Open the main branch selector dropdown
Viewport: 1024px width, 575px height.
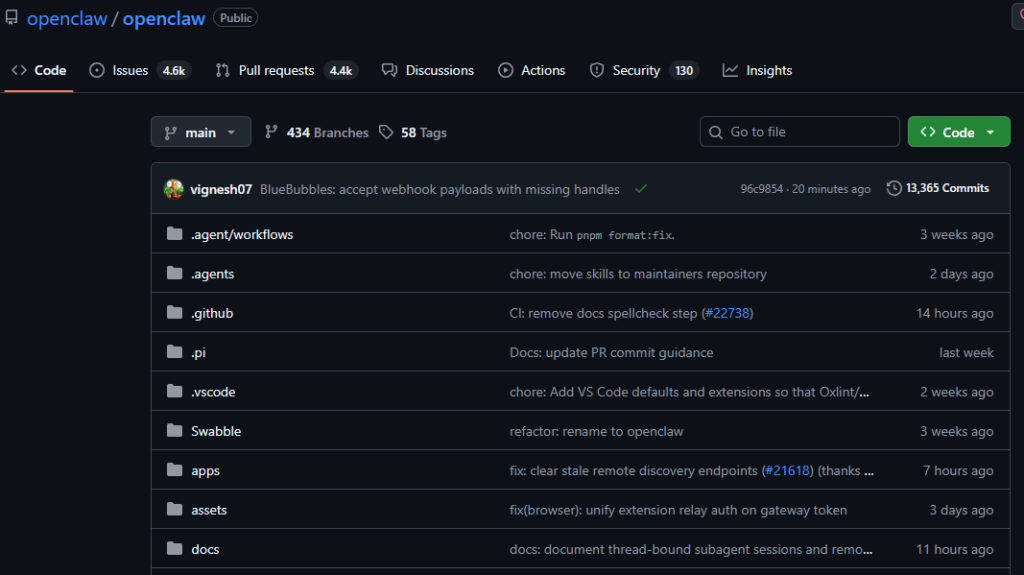pos(201,132)
